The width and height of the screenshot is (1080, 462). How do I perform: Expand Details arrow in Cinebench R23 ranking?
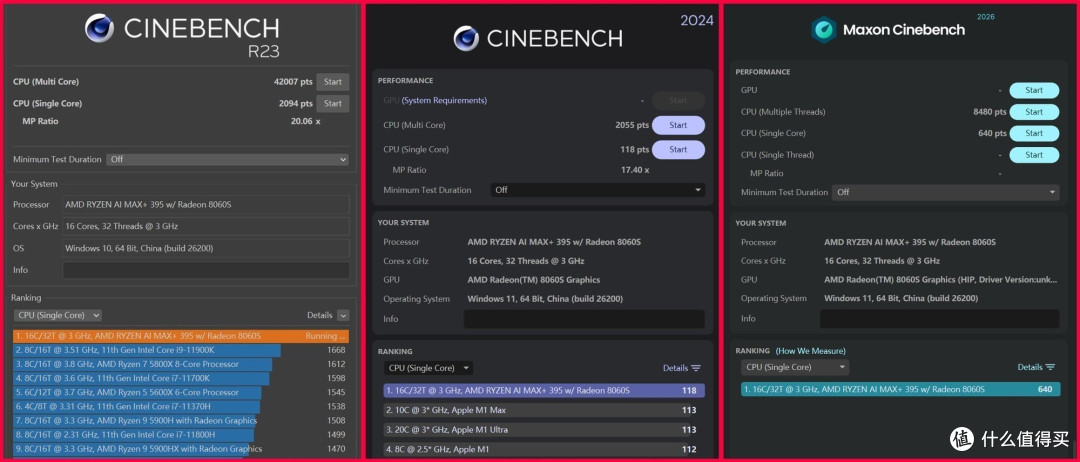[x=342, y=315]
